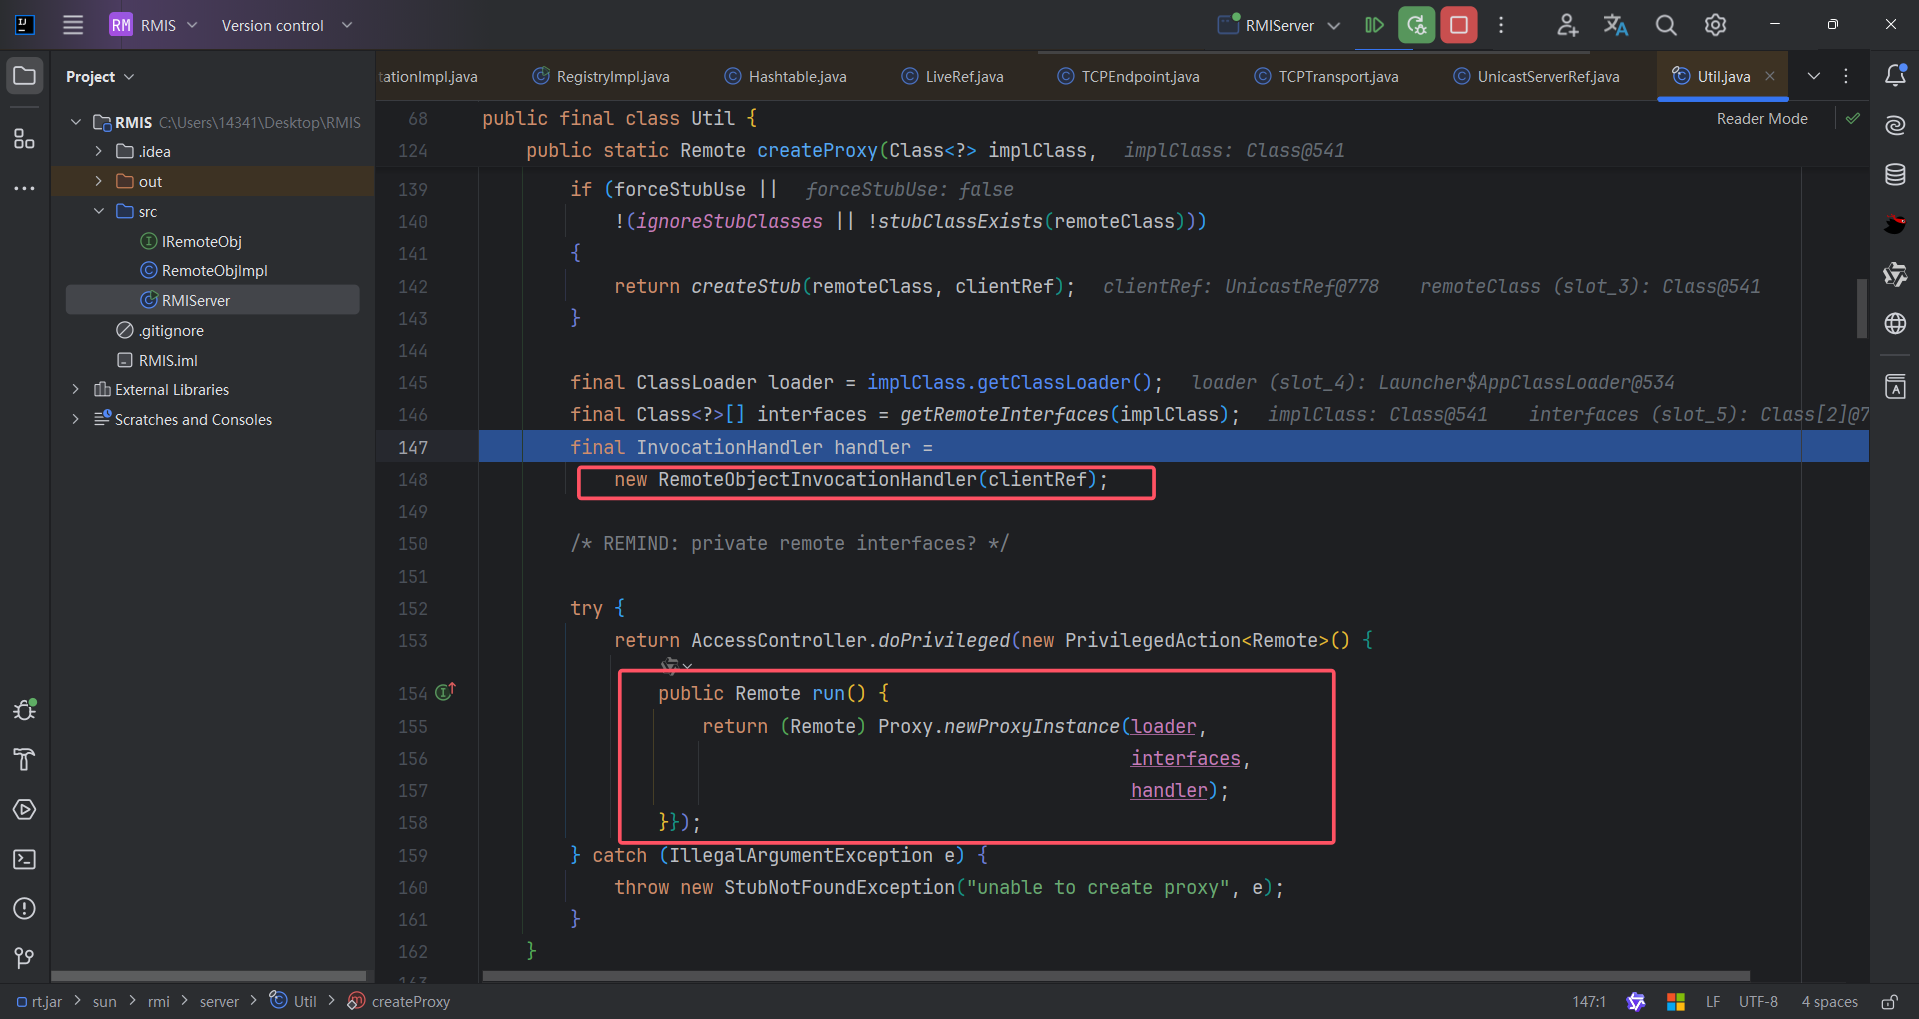Screen dimensions: 1919x1019
Task: Click the Translate icon
Action: pos(1616,25)
